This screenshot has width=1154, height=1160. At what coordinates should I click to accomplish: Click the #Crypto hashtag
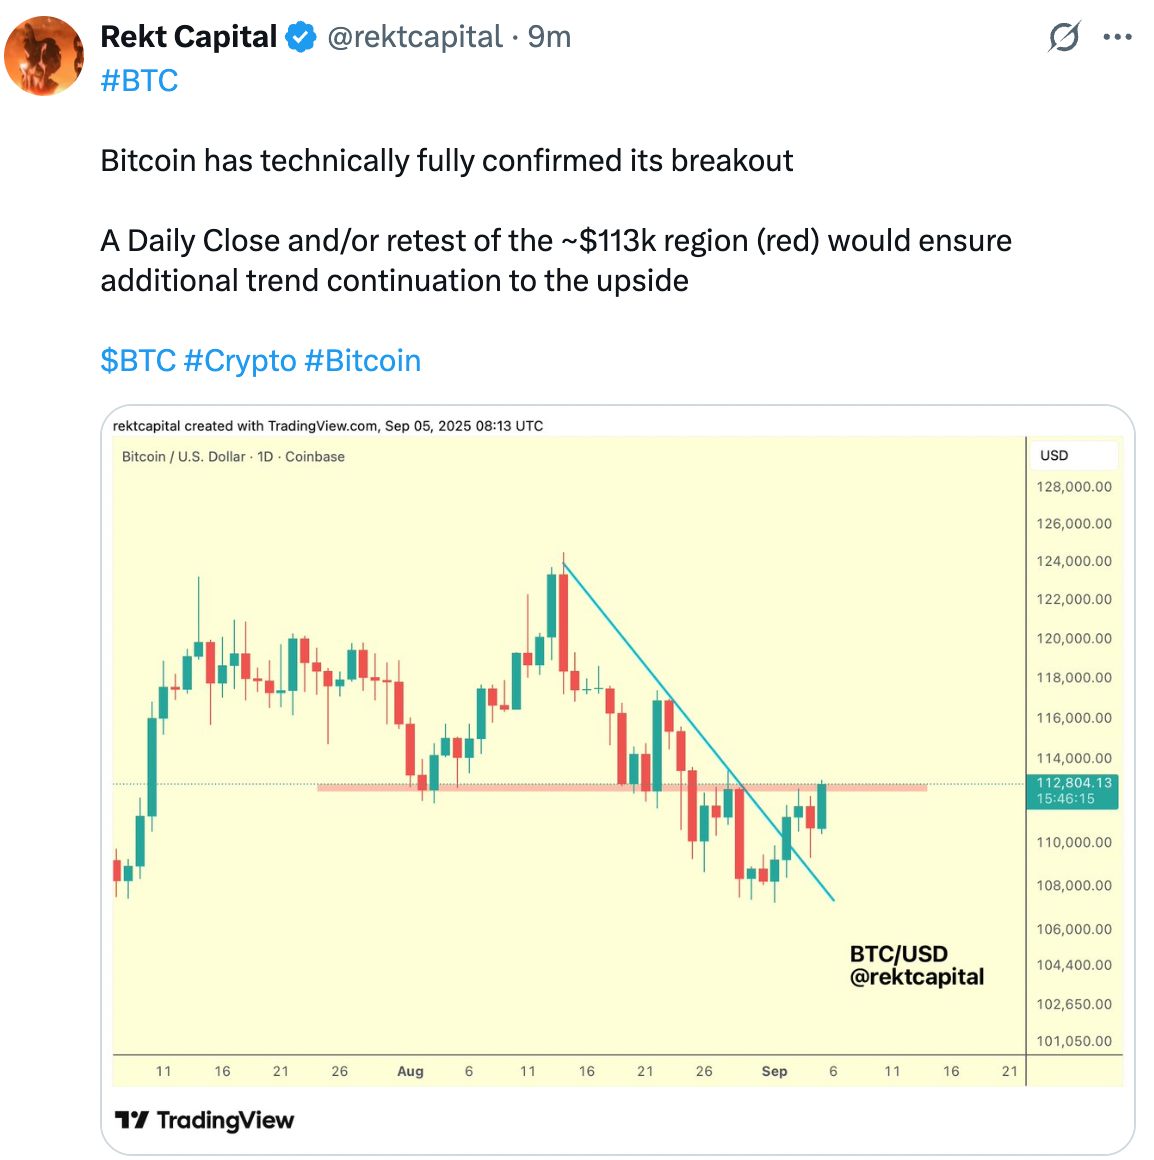click(240, 360)
